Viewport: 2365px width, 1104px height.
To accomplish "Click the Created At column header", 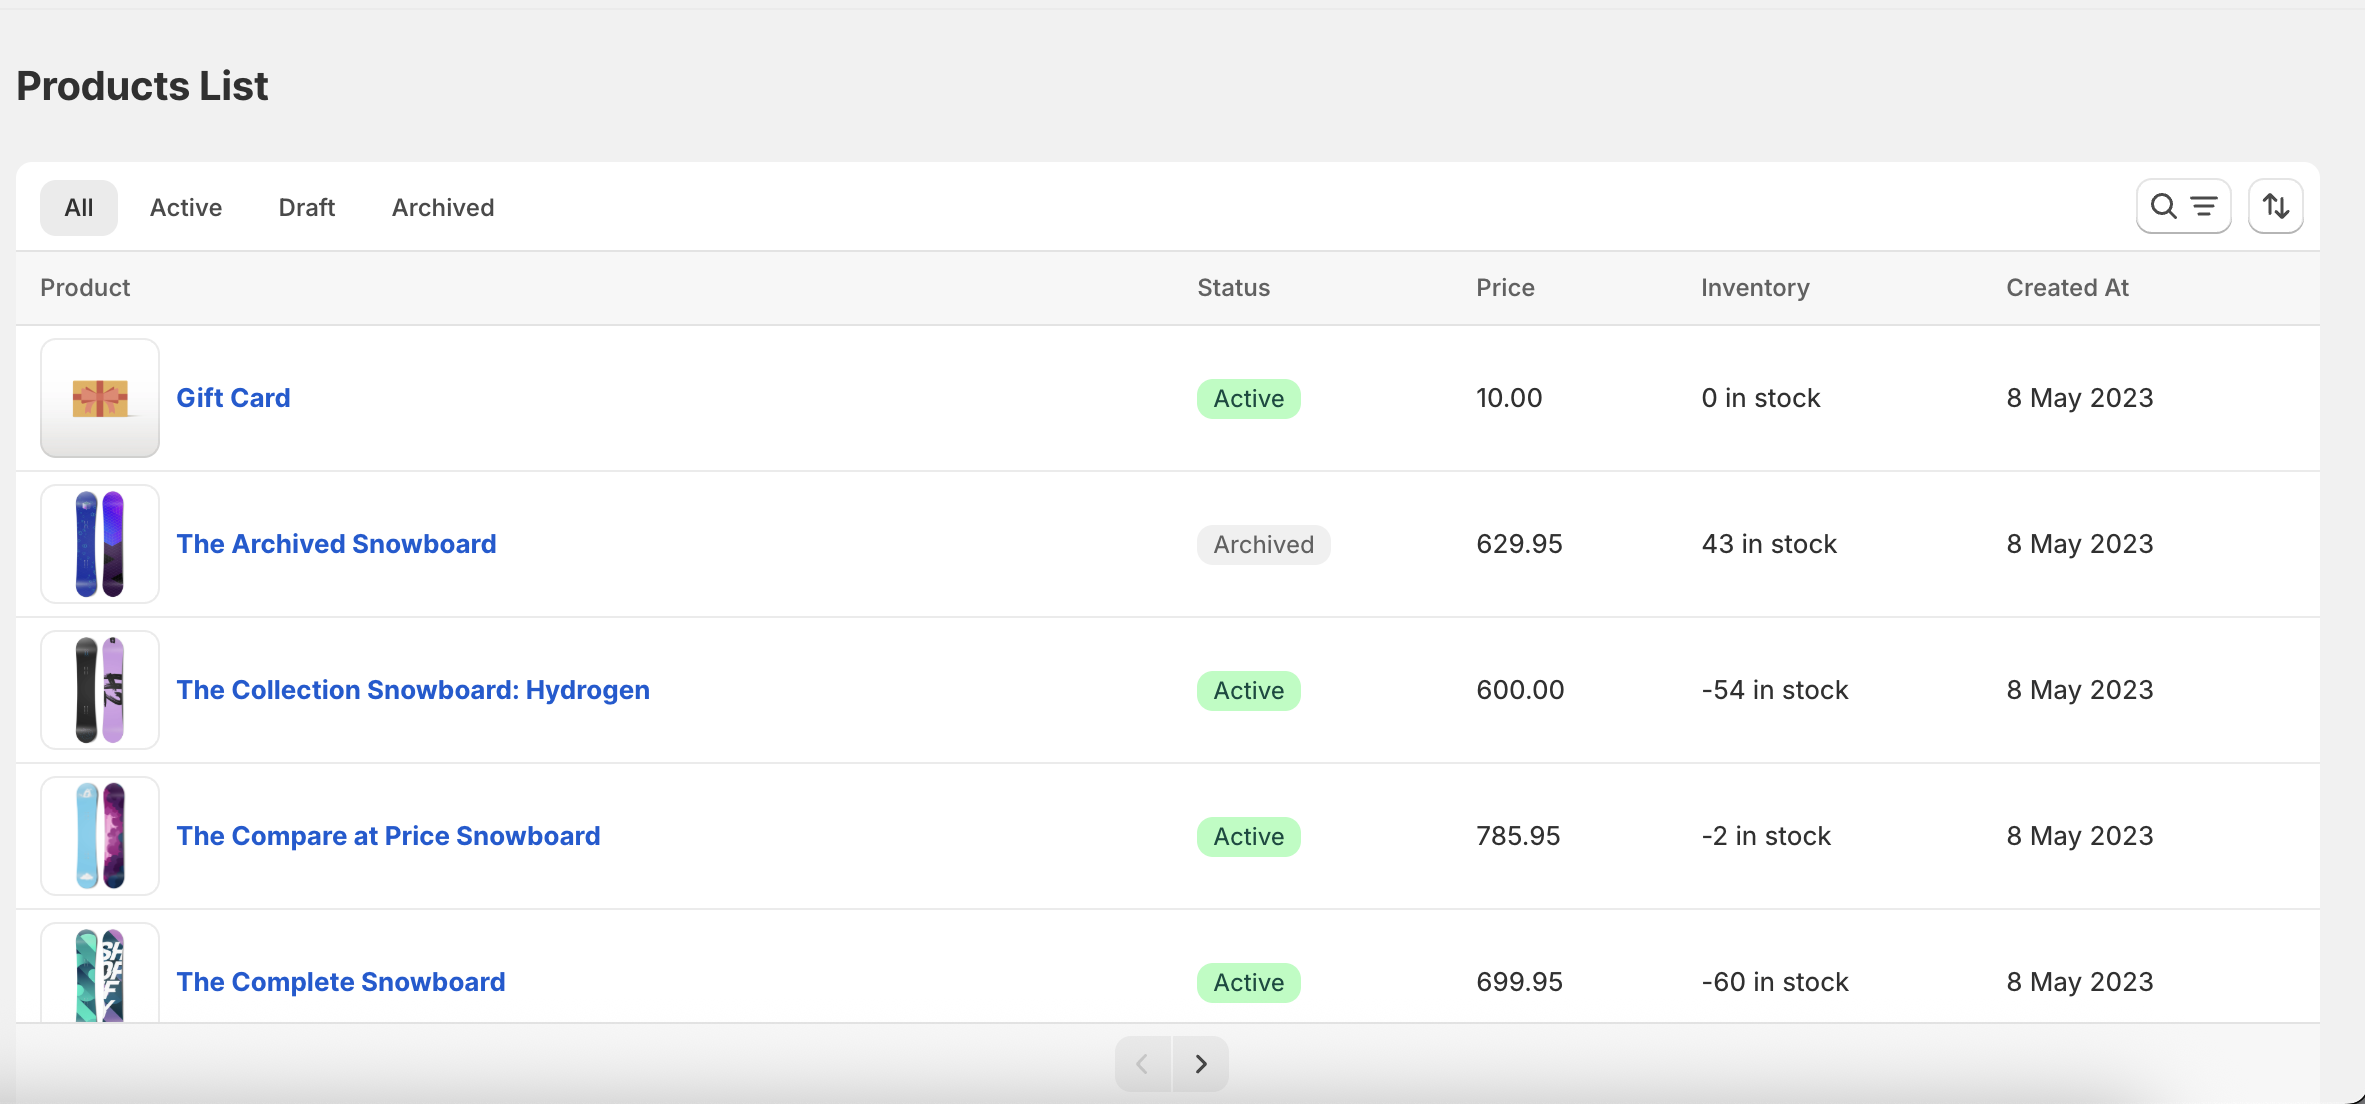I will pyautogui.click(x=2067, y=288).
